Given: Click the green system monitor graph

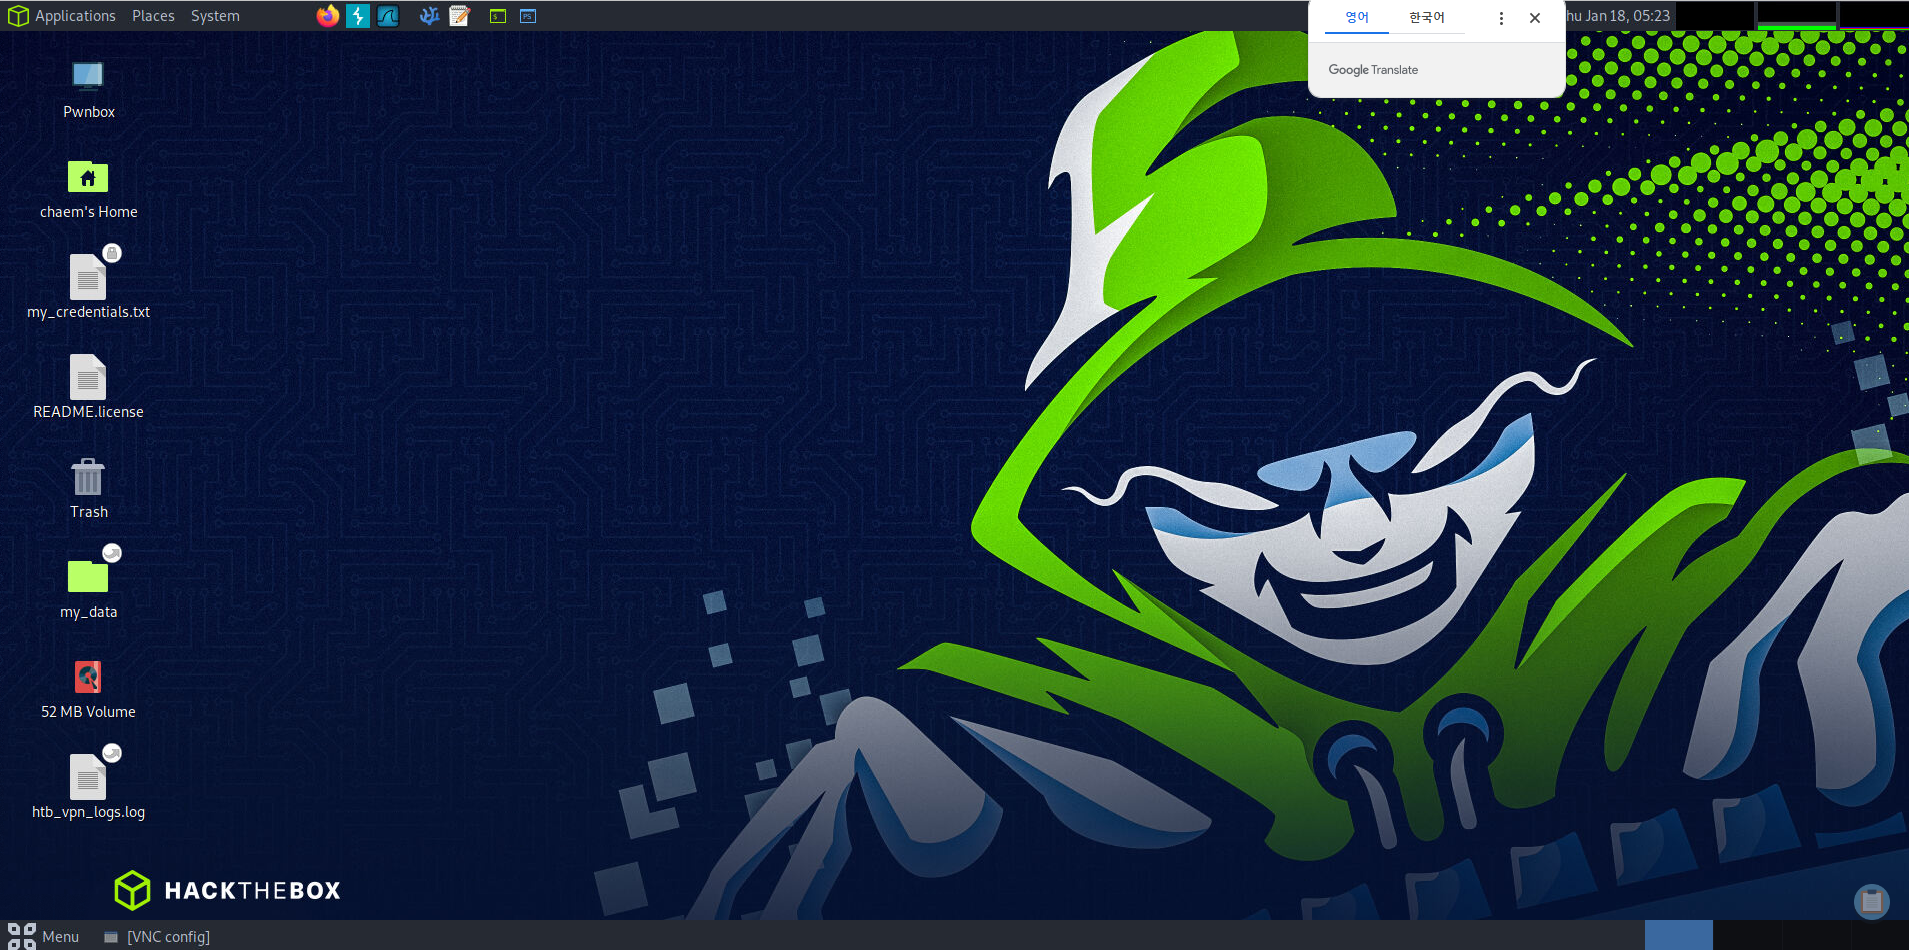Looking at the screenshot, I should (x=1796, y=16).
